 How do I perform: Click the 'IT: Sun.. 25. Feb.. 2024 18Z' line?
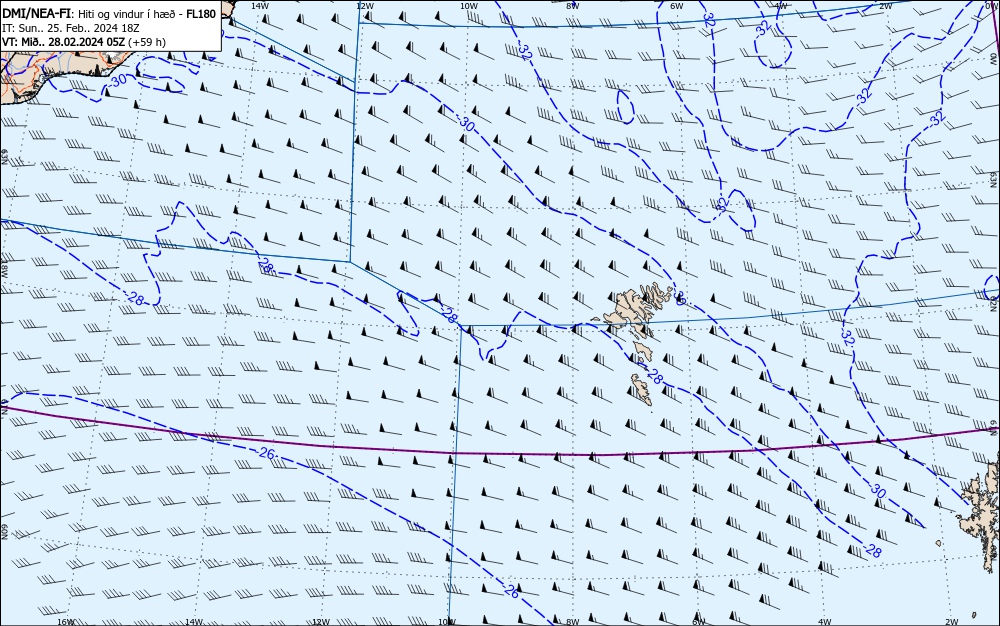pyautogui.click(x=71, y=28)
